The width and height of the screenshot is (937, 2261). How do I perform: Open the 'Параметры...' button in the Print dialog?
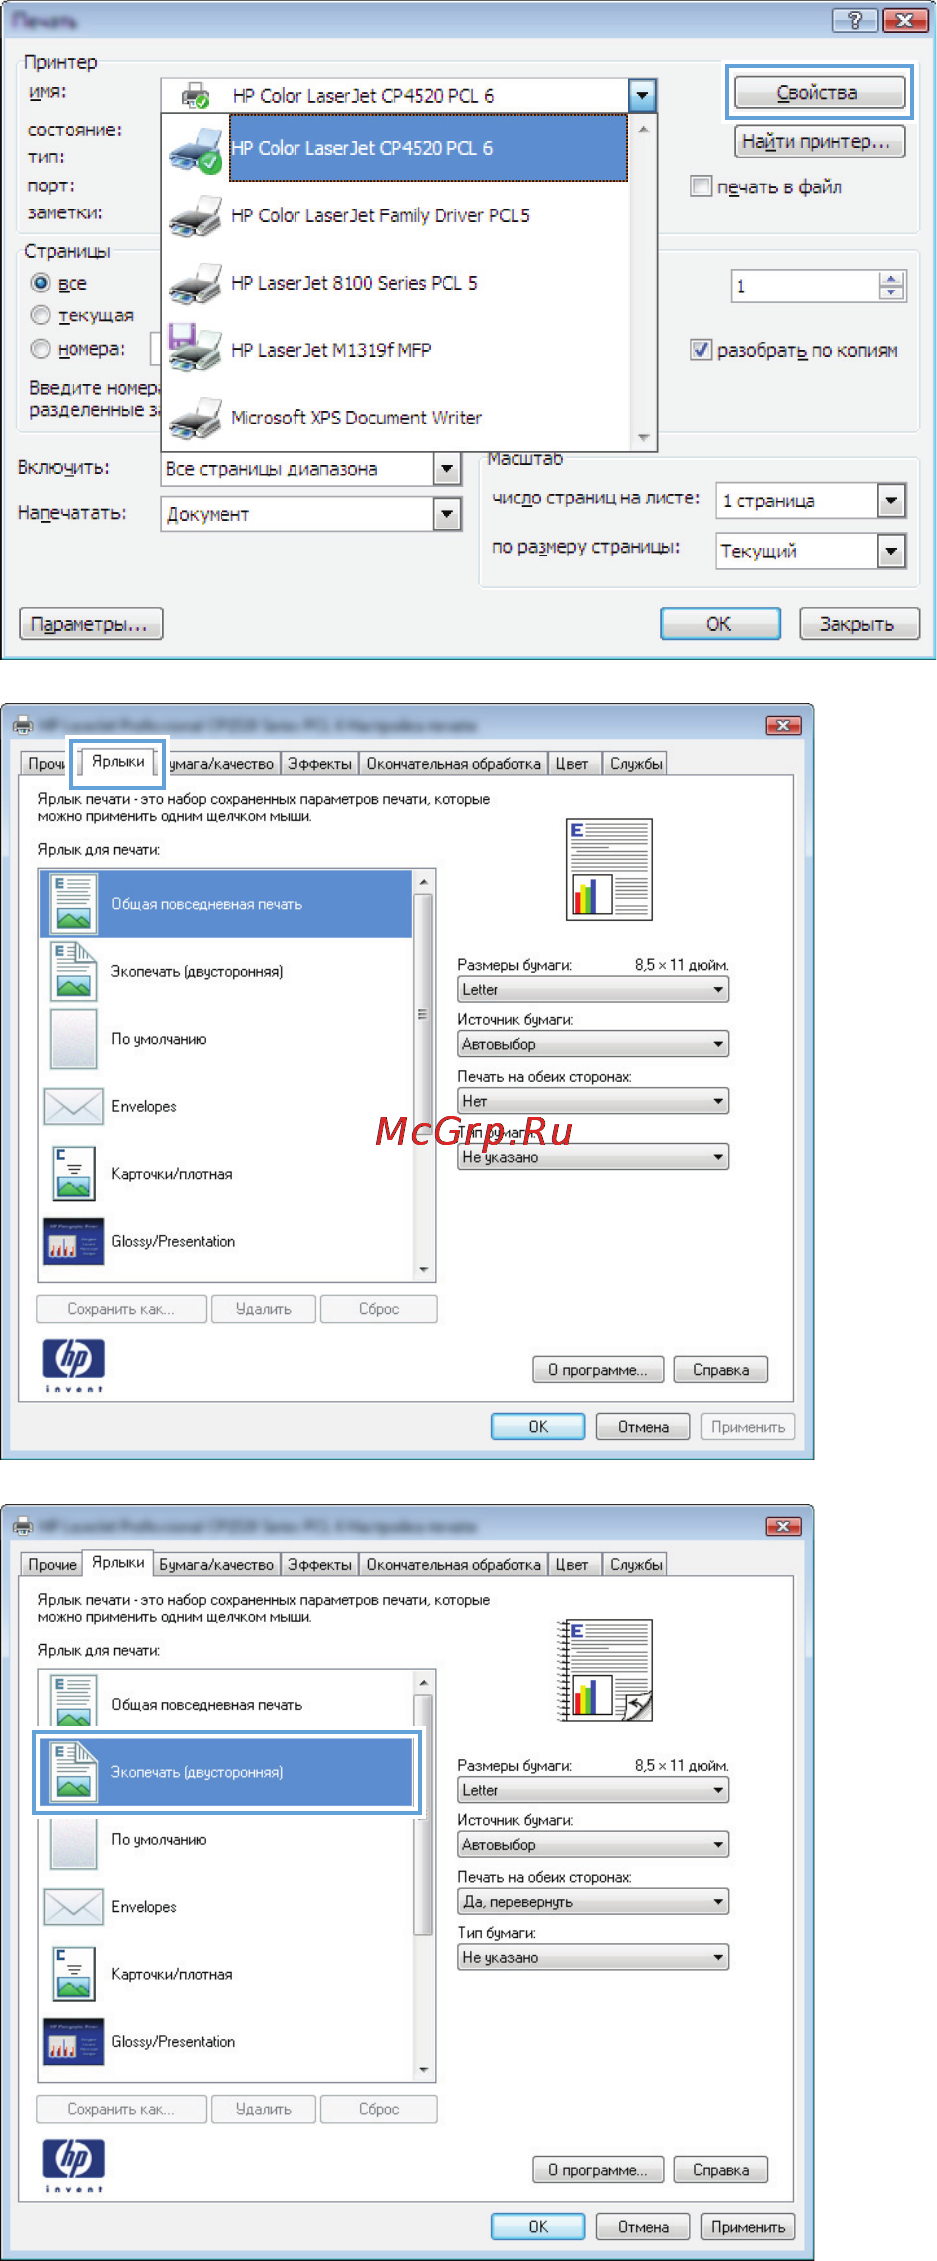point(91,625)
